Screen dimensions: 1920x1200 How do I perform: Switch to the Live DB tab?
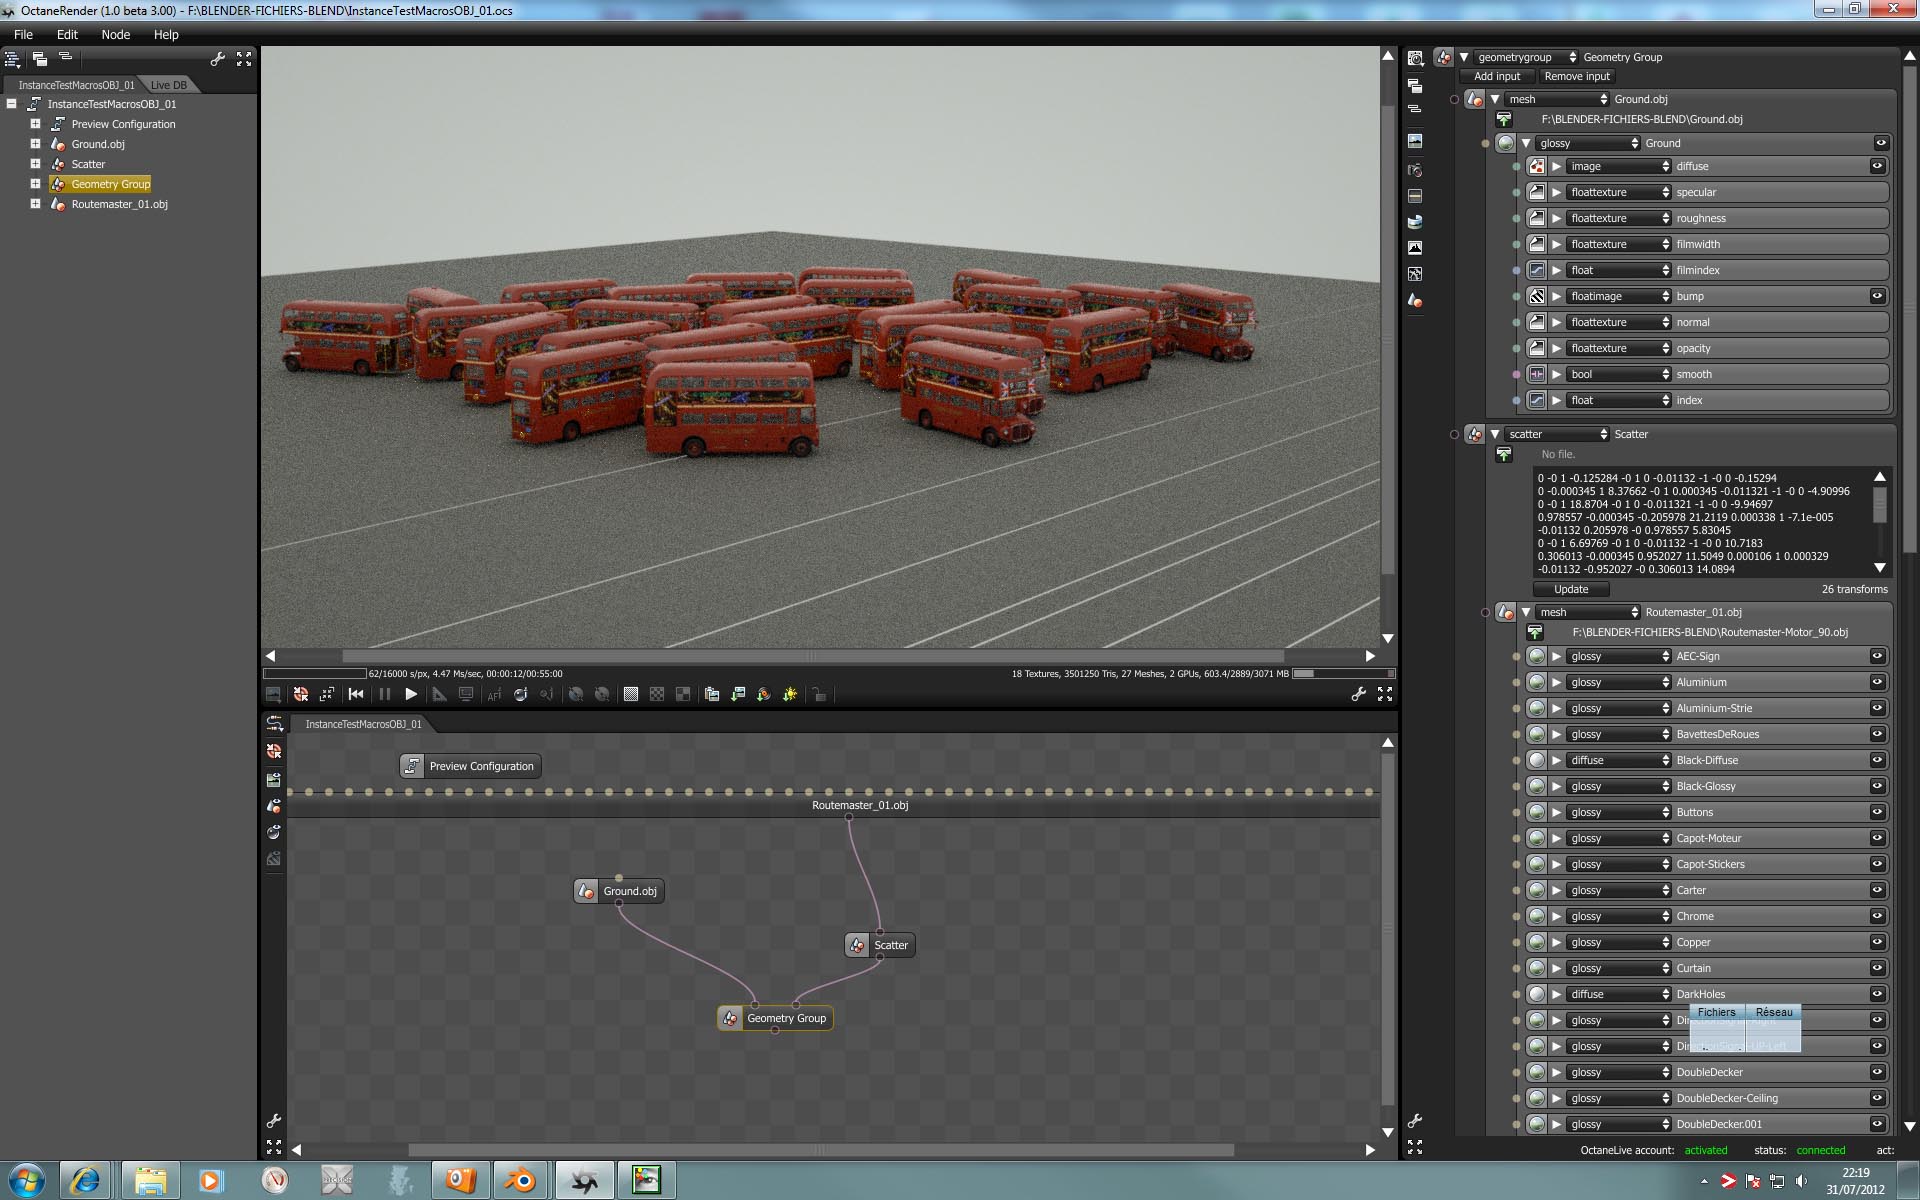(168, 85)
